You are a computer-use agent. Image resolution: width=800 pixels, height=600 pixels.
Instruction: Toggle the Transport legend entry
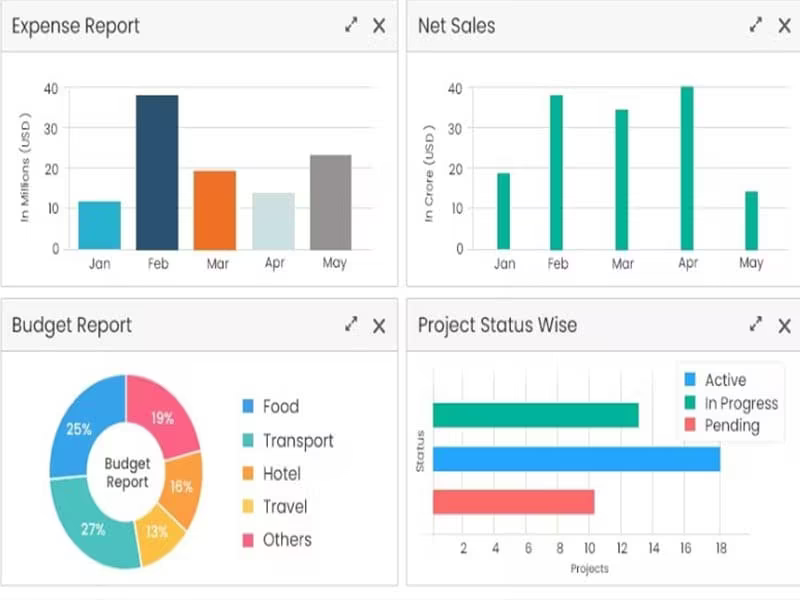click(x=288, y=440)
